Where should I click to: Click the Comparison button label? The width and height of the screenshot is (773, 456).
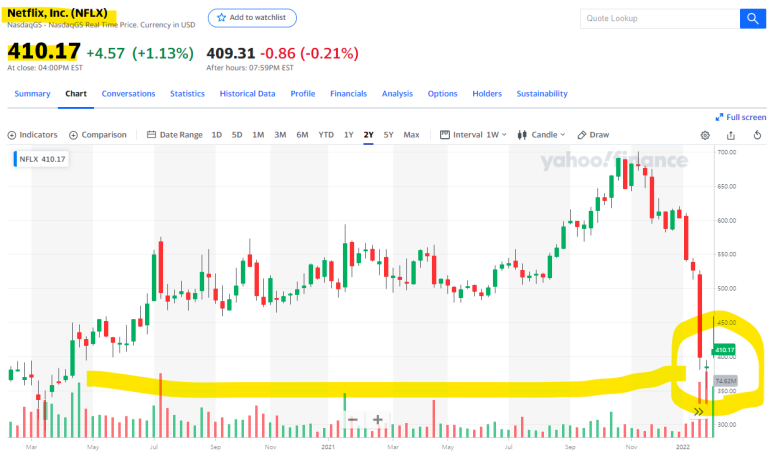tap(104, 135)
